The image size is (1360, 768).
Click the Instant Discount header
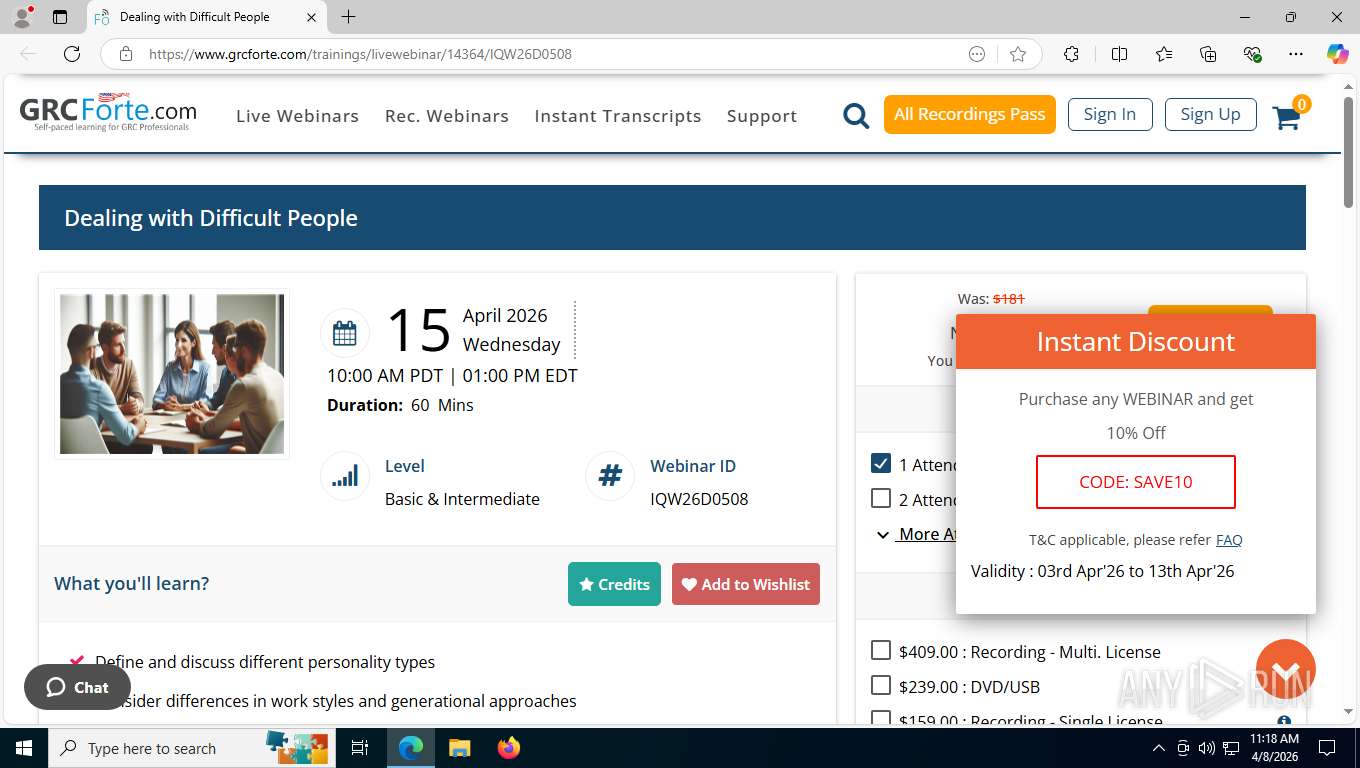point(1136,342)
